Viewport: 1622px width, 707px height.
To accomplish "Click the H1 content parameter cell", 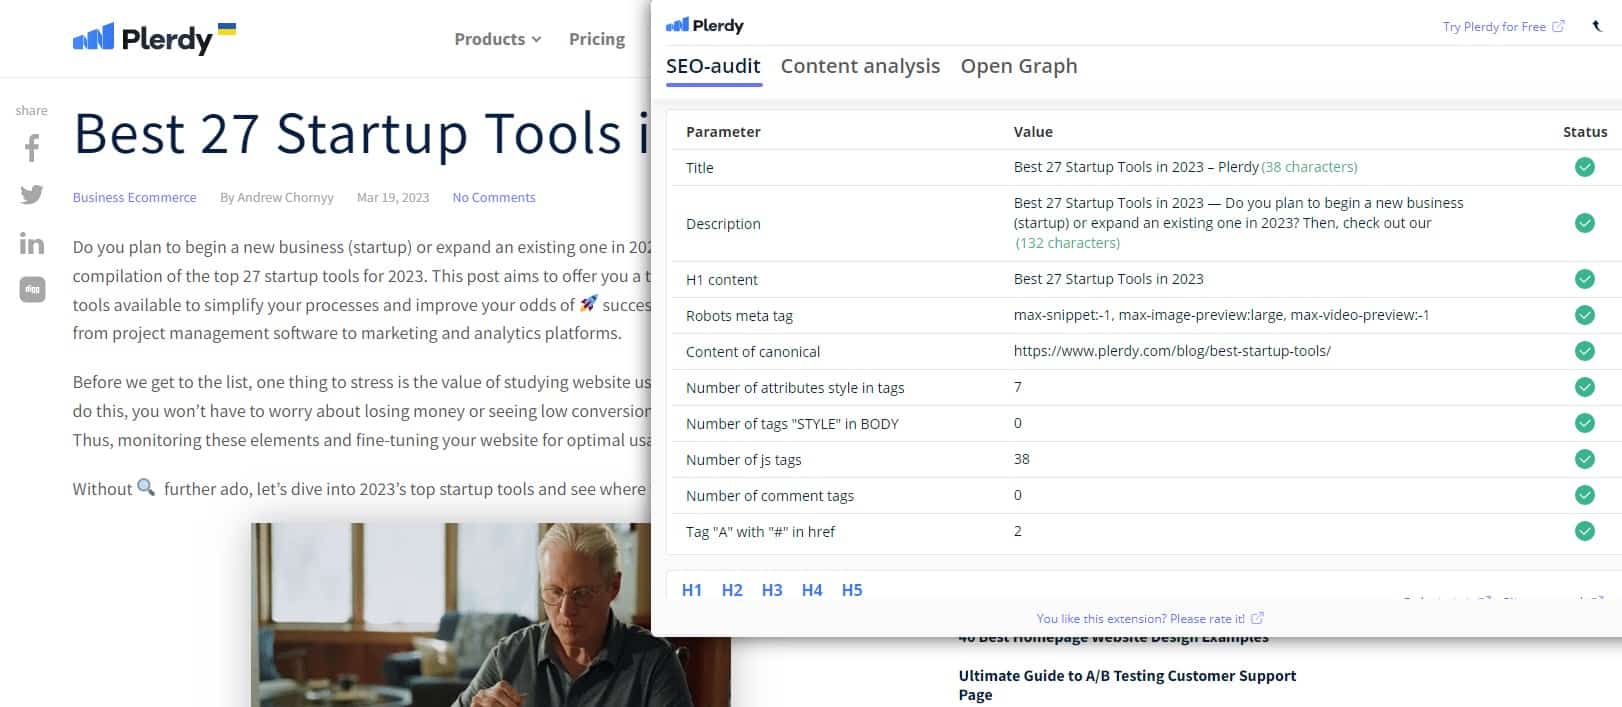I will (722, 280).
